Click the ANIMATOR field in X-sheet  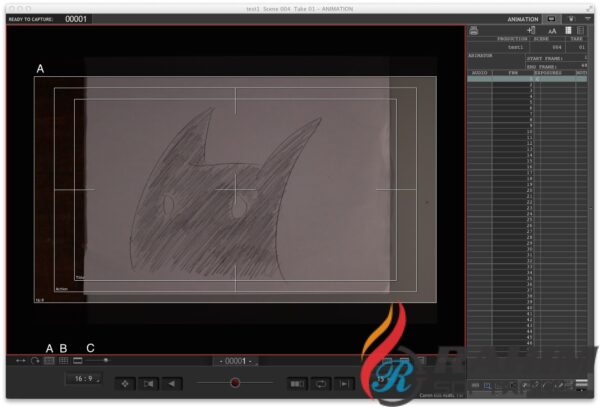[496, 60]
